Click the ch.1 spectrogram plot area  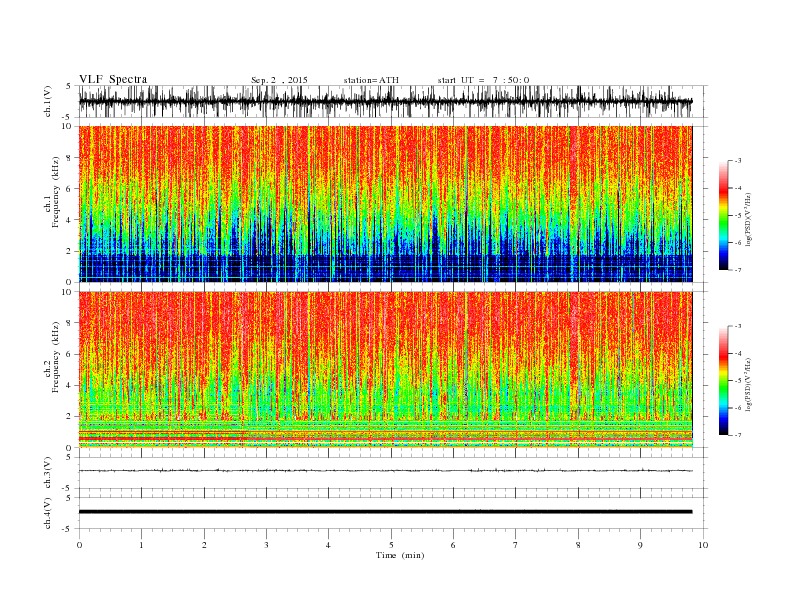coord(385,204)
